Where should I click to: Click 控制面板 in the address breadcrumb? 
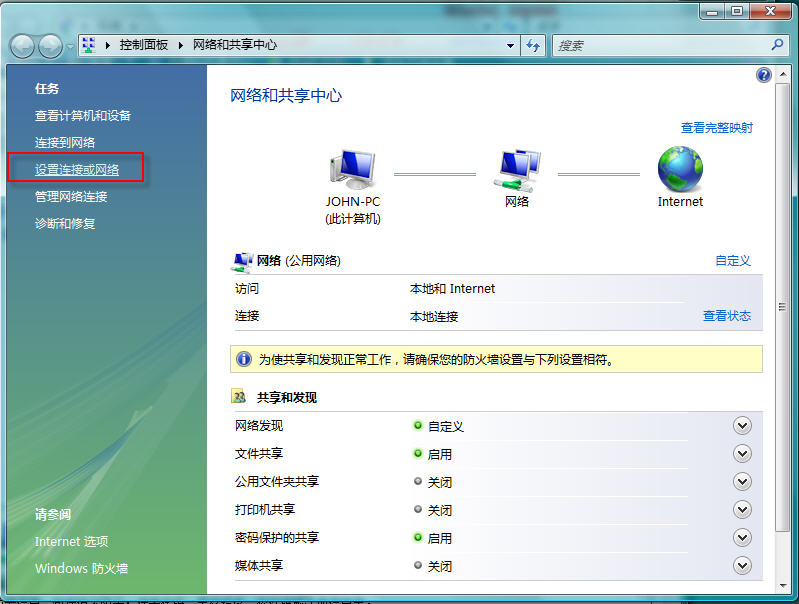(144, 45)
